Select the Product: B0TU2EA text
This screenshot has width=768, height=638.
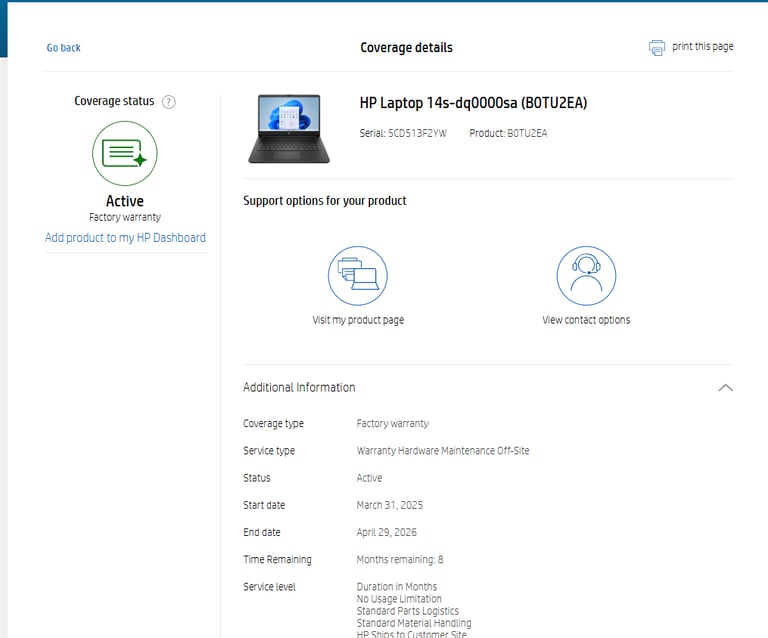[x=508, y=133]
